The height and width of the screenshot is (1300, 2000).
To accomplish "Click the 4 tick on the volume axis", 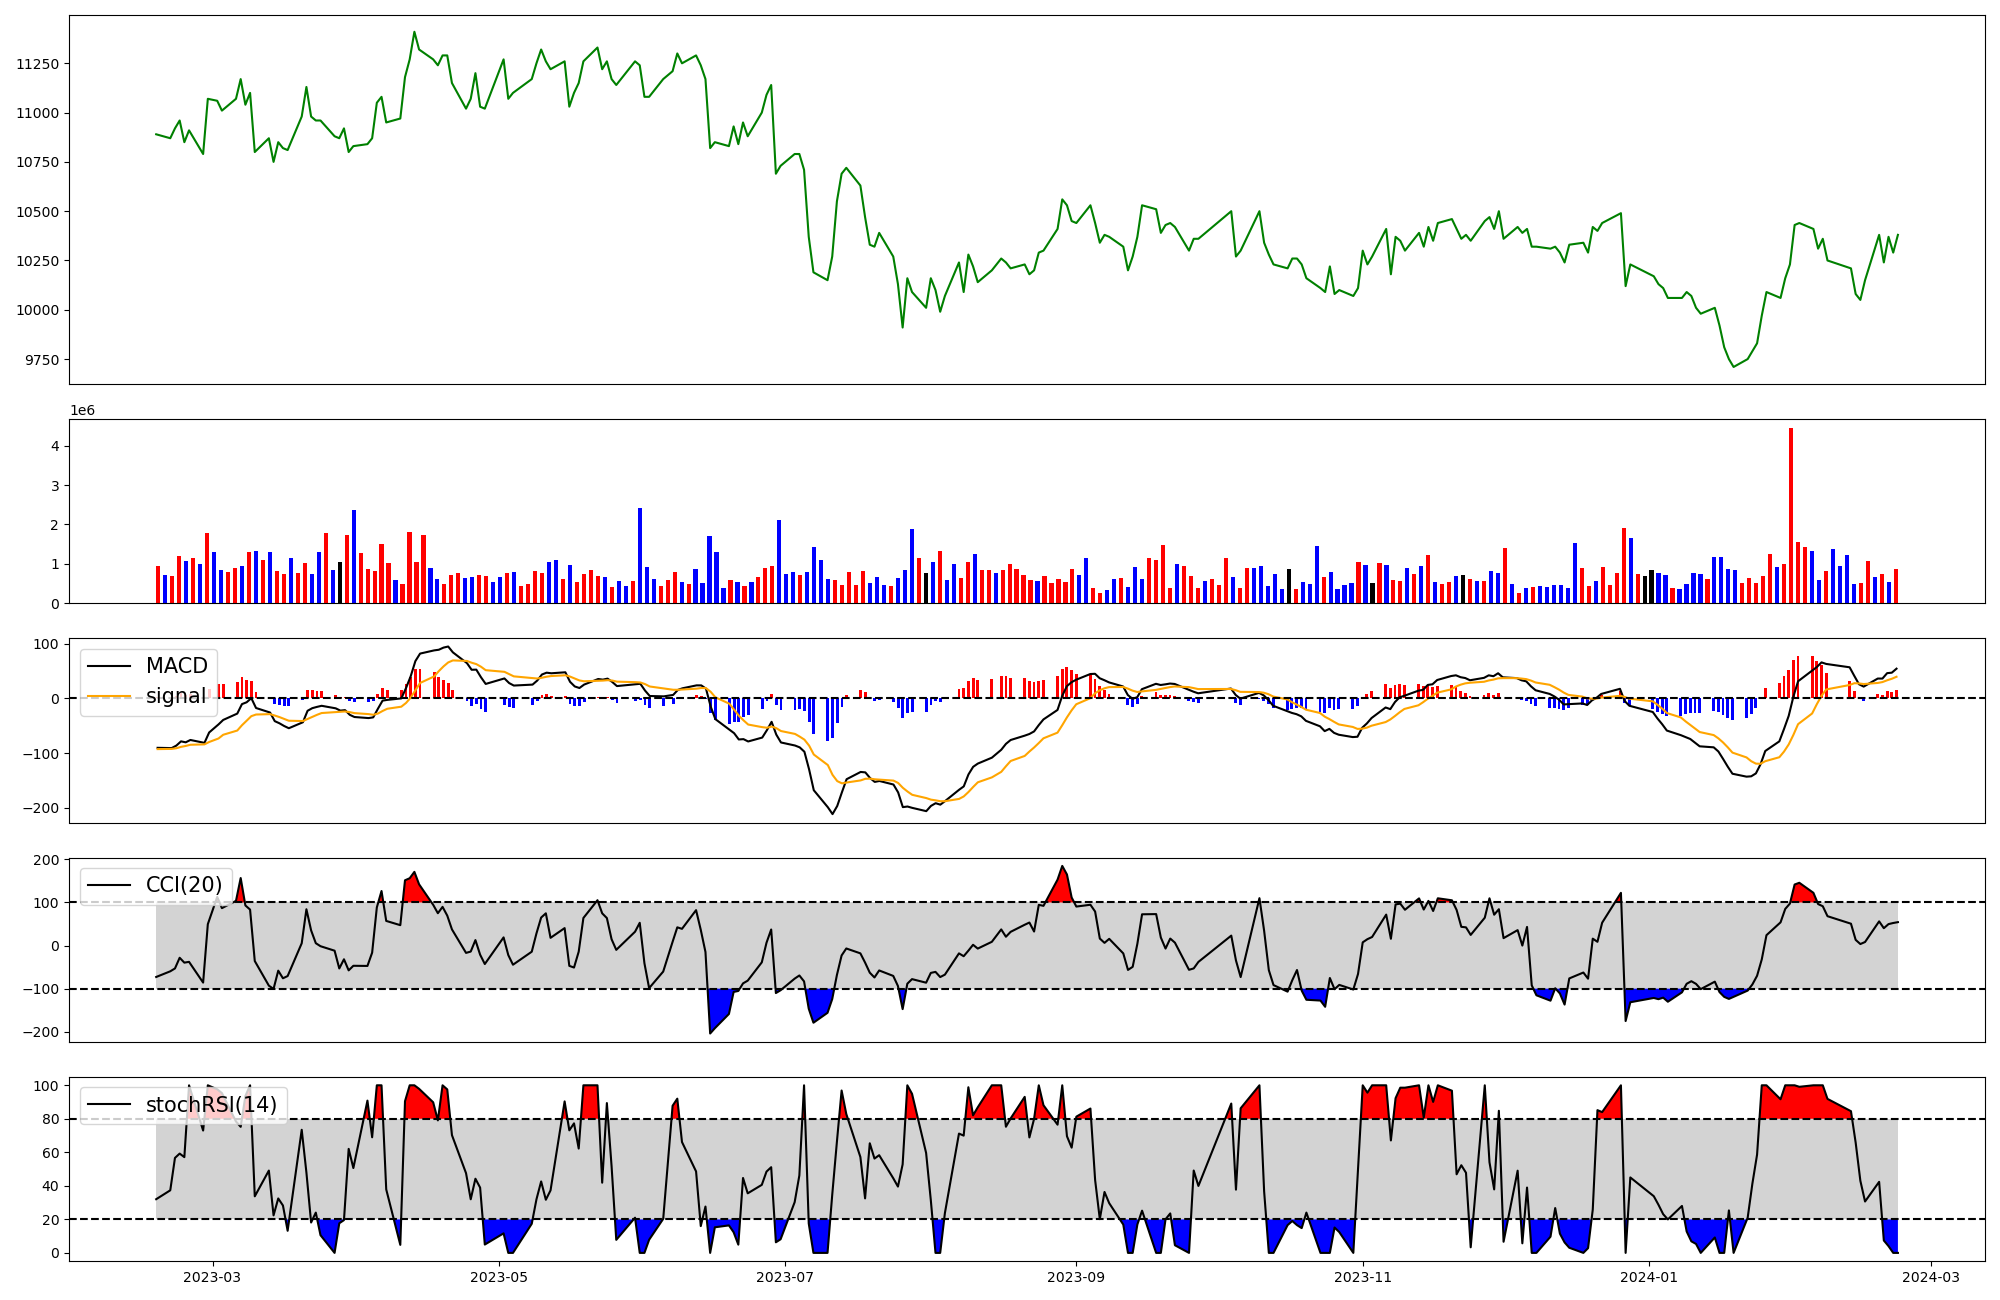I will (x=56, y=446).
